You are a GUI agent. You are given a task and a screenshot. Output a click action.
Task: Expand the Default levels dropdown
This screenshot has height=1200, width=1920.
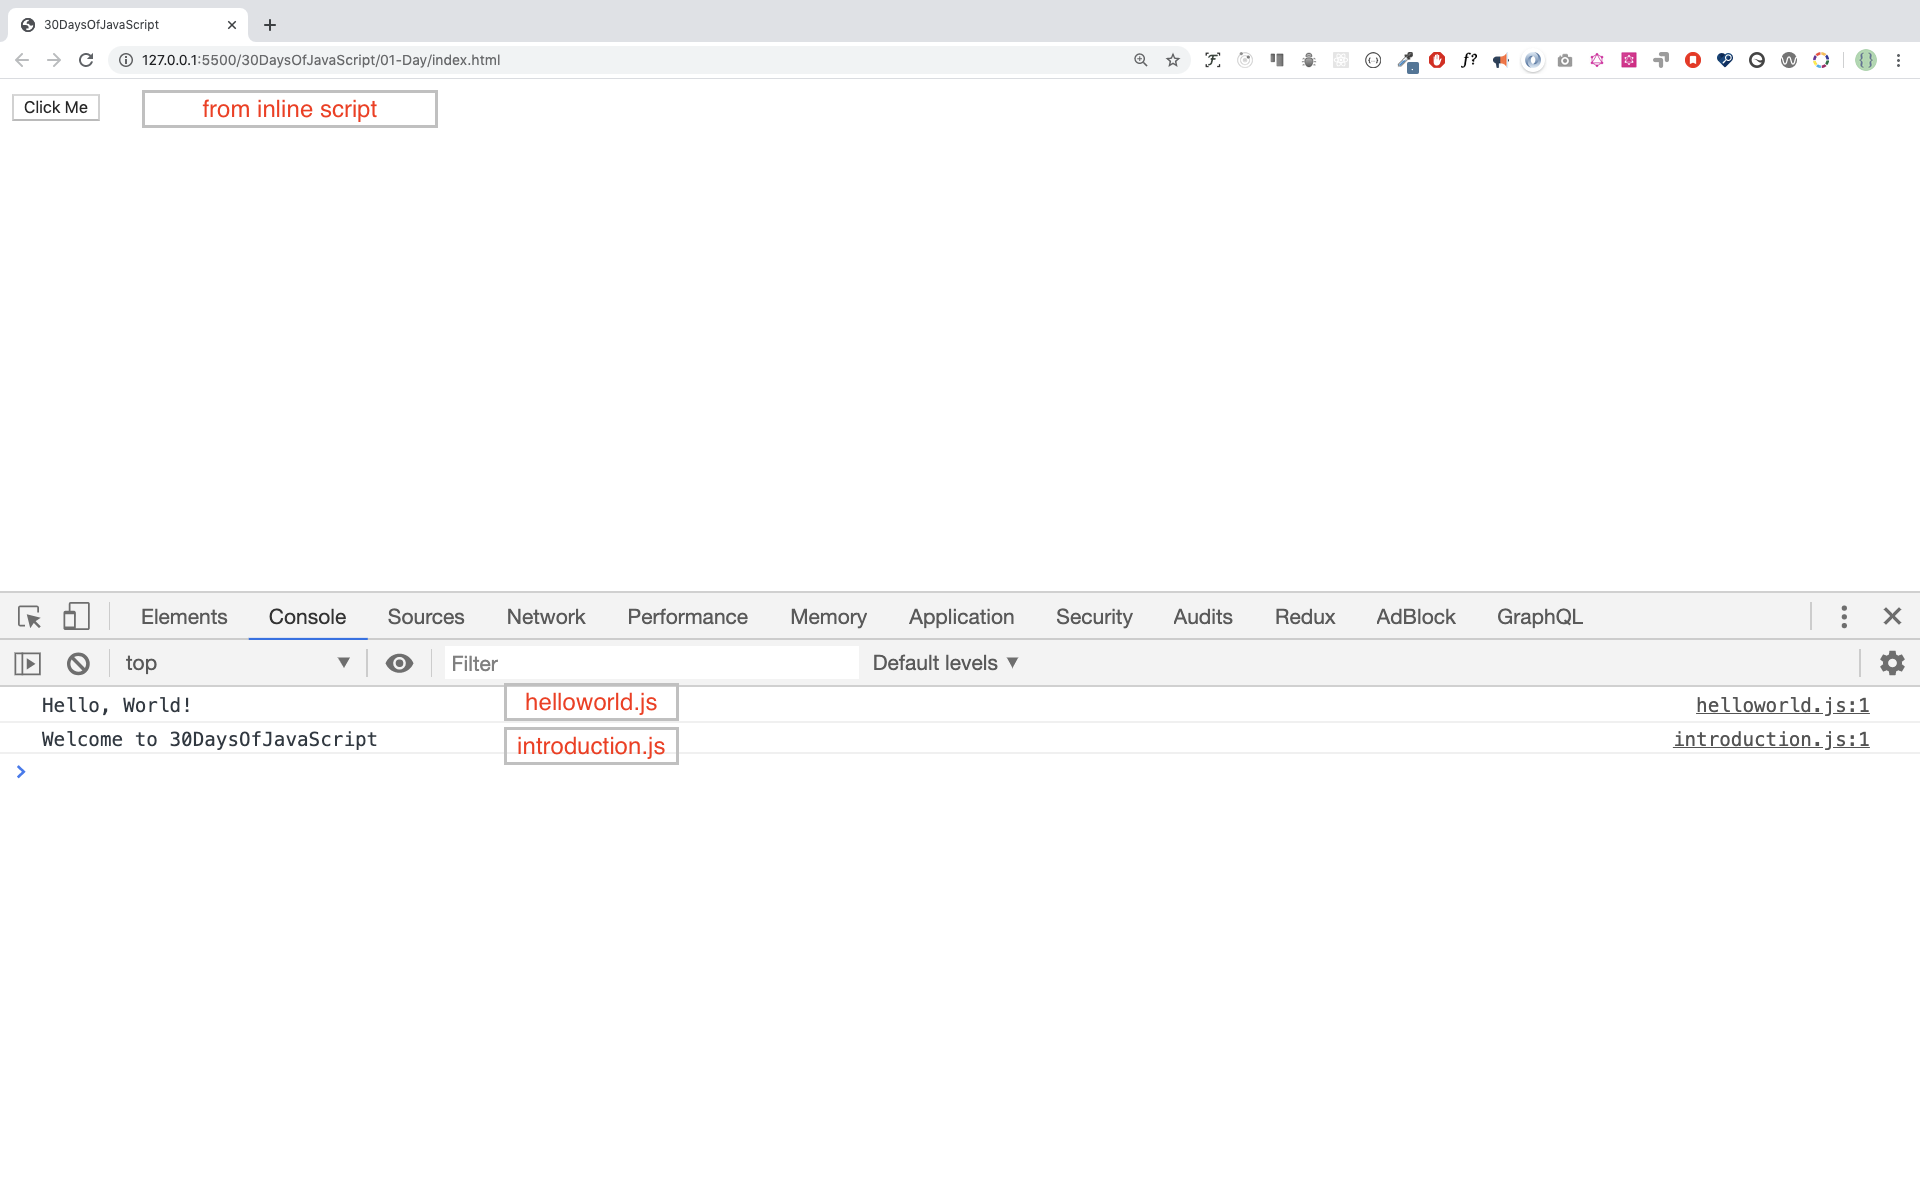tap(945, 662)
